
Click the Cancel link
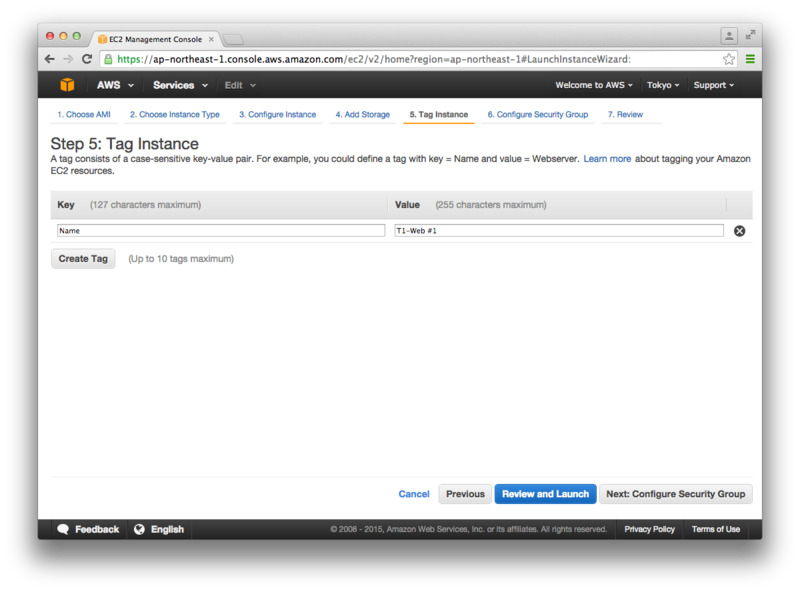point(414,494)
